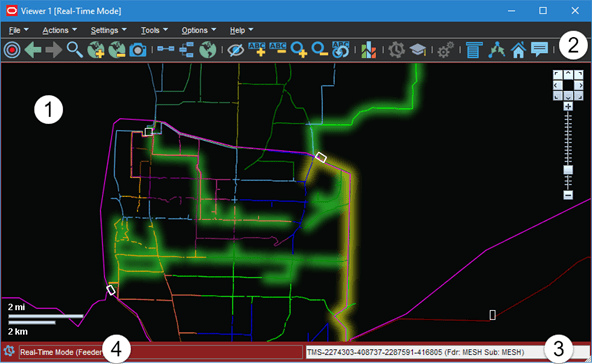
Task: Click the globe with plus icon
Action: pos(96,50)
